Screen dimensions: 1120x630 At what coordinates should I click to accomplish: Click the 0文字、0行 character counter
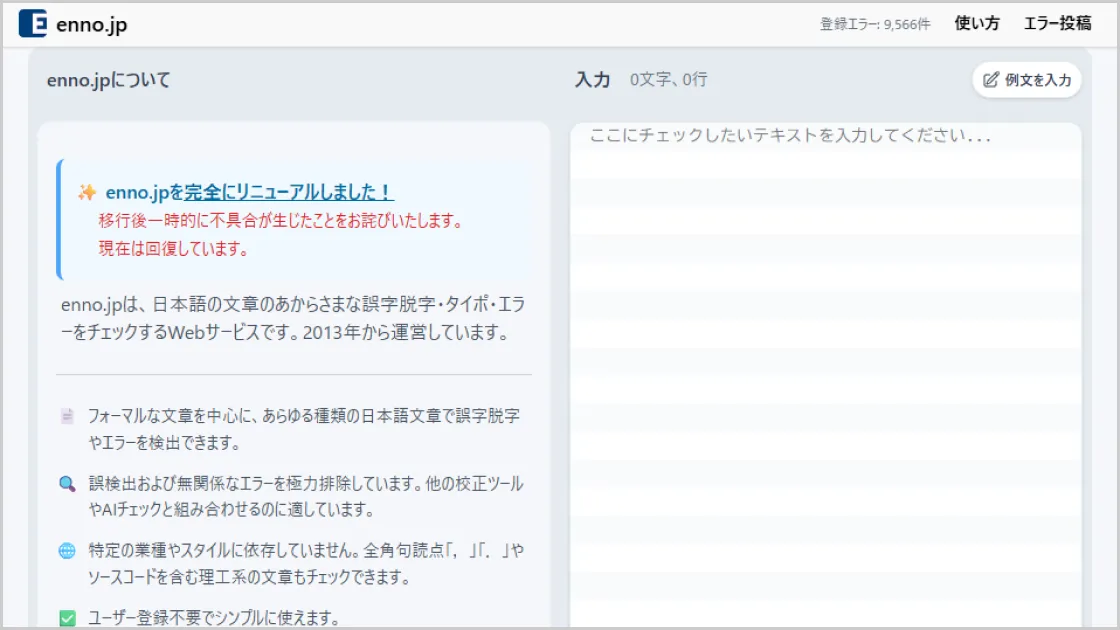(x=668, y=80)
